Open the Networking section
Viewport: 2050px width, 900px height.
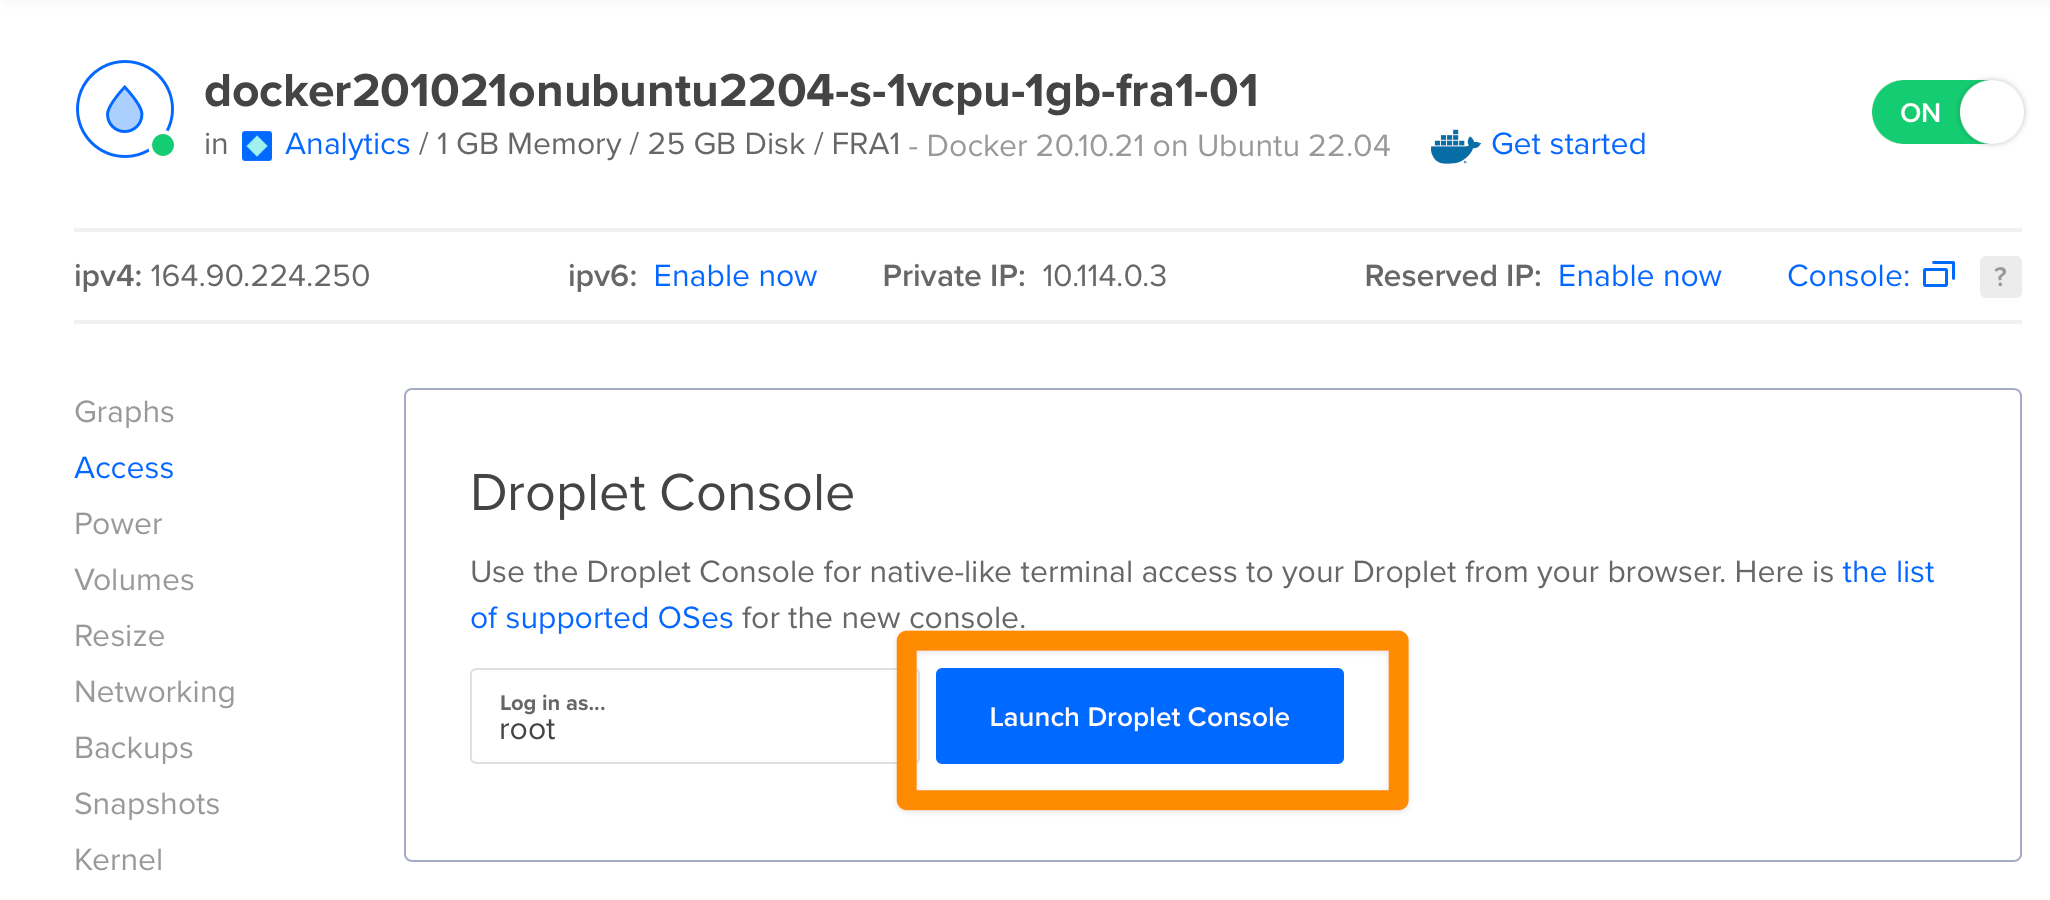click(x=155, y=692)
